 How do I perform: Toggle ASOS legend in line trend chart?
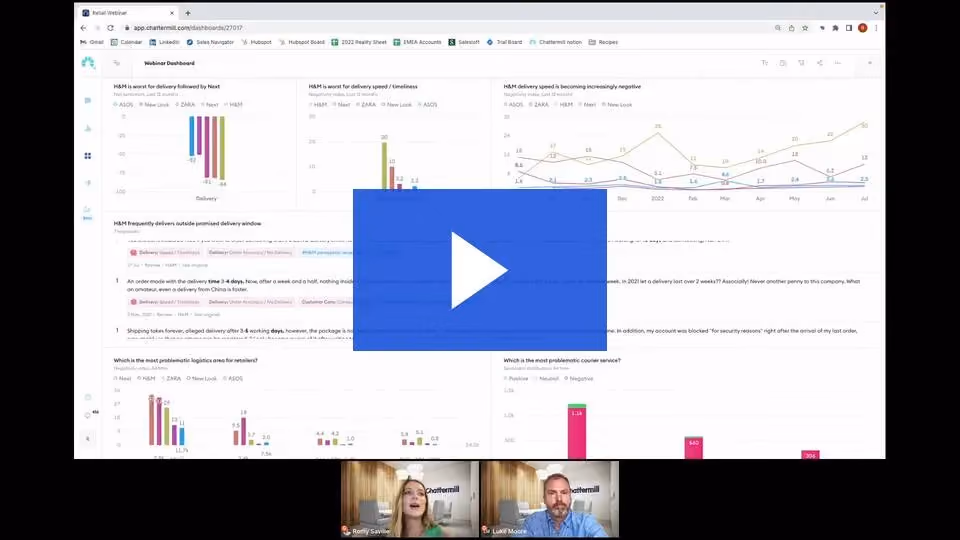514,105
